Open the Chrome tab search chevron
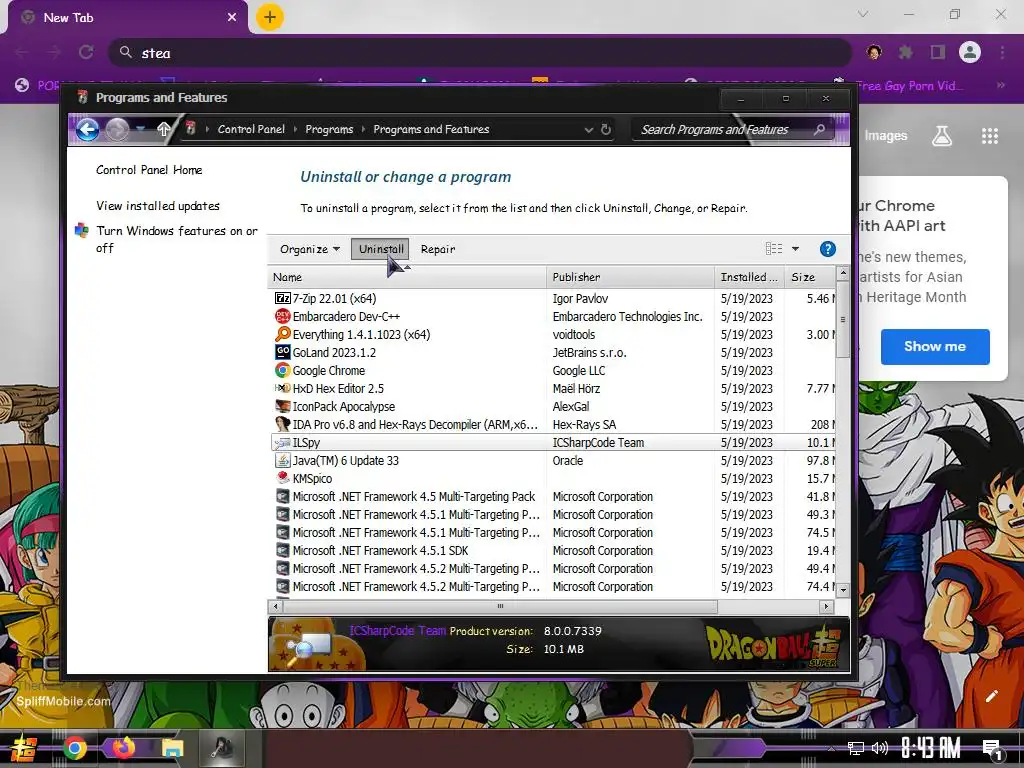Screen dimensions: 1024x768 [x=863, y=14]
